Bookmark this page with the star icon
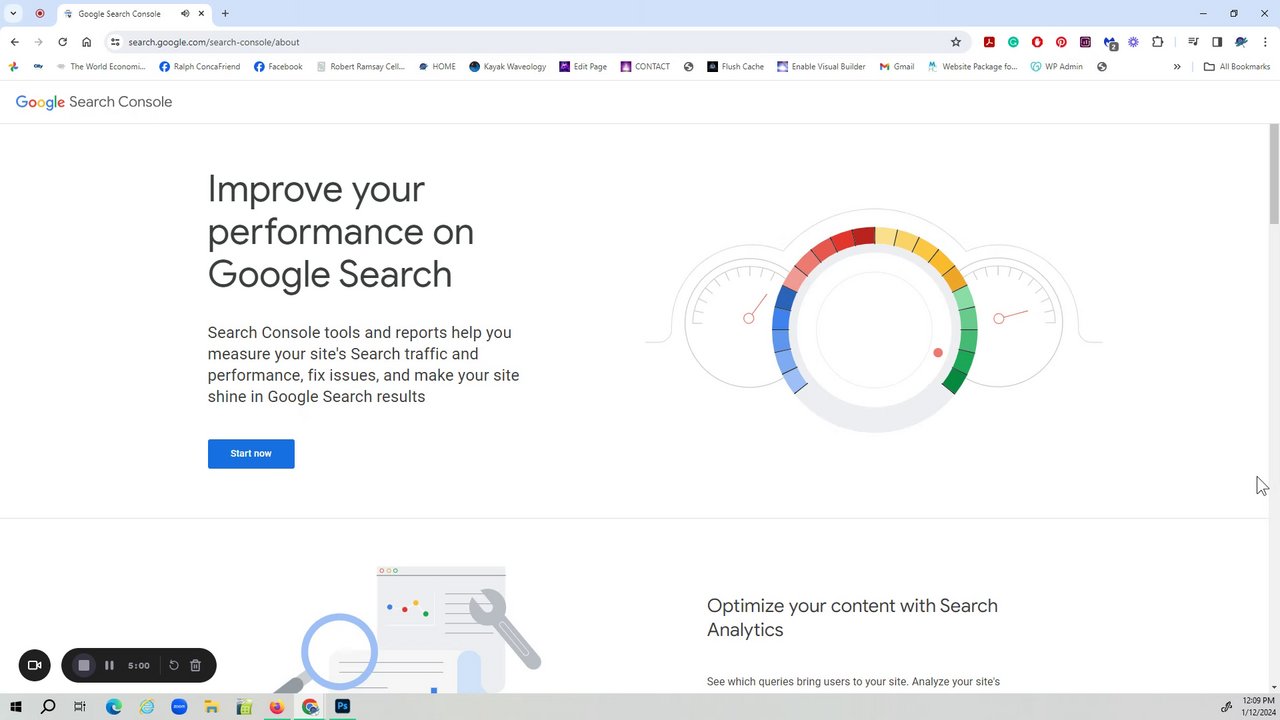The height and width of the screenshot is (720, 1280). [955, 42]
